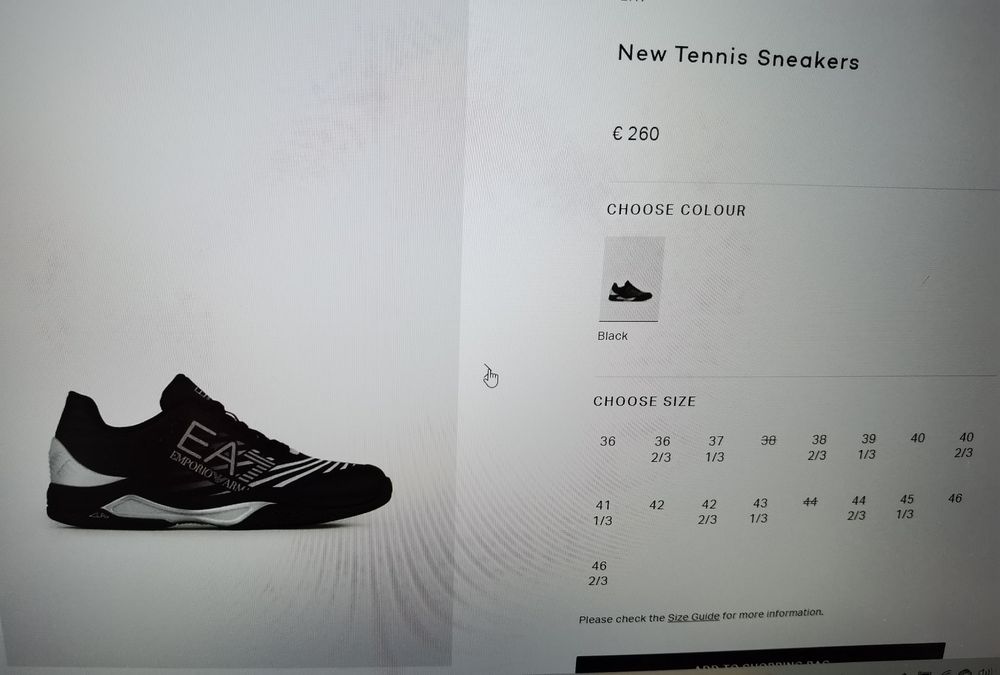Click the New Tennis Sneakers product title
Screen dimensions: 1000x675
coord(739,56)
